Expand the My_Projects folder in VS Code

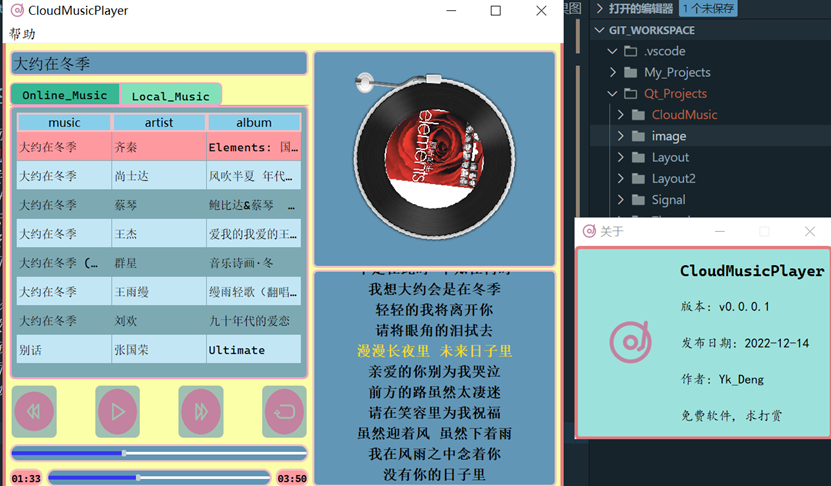(x=612, y=72)
